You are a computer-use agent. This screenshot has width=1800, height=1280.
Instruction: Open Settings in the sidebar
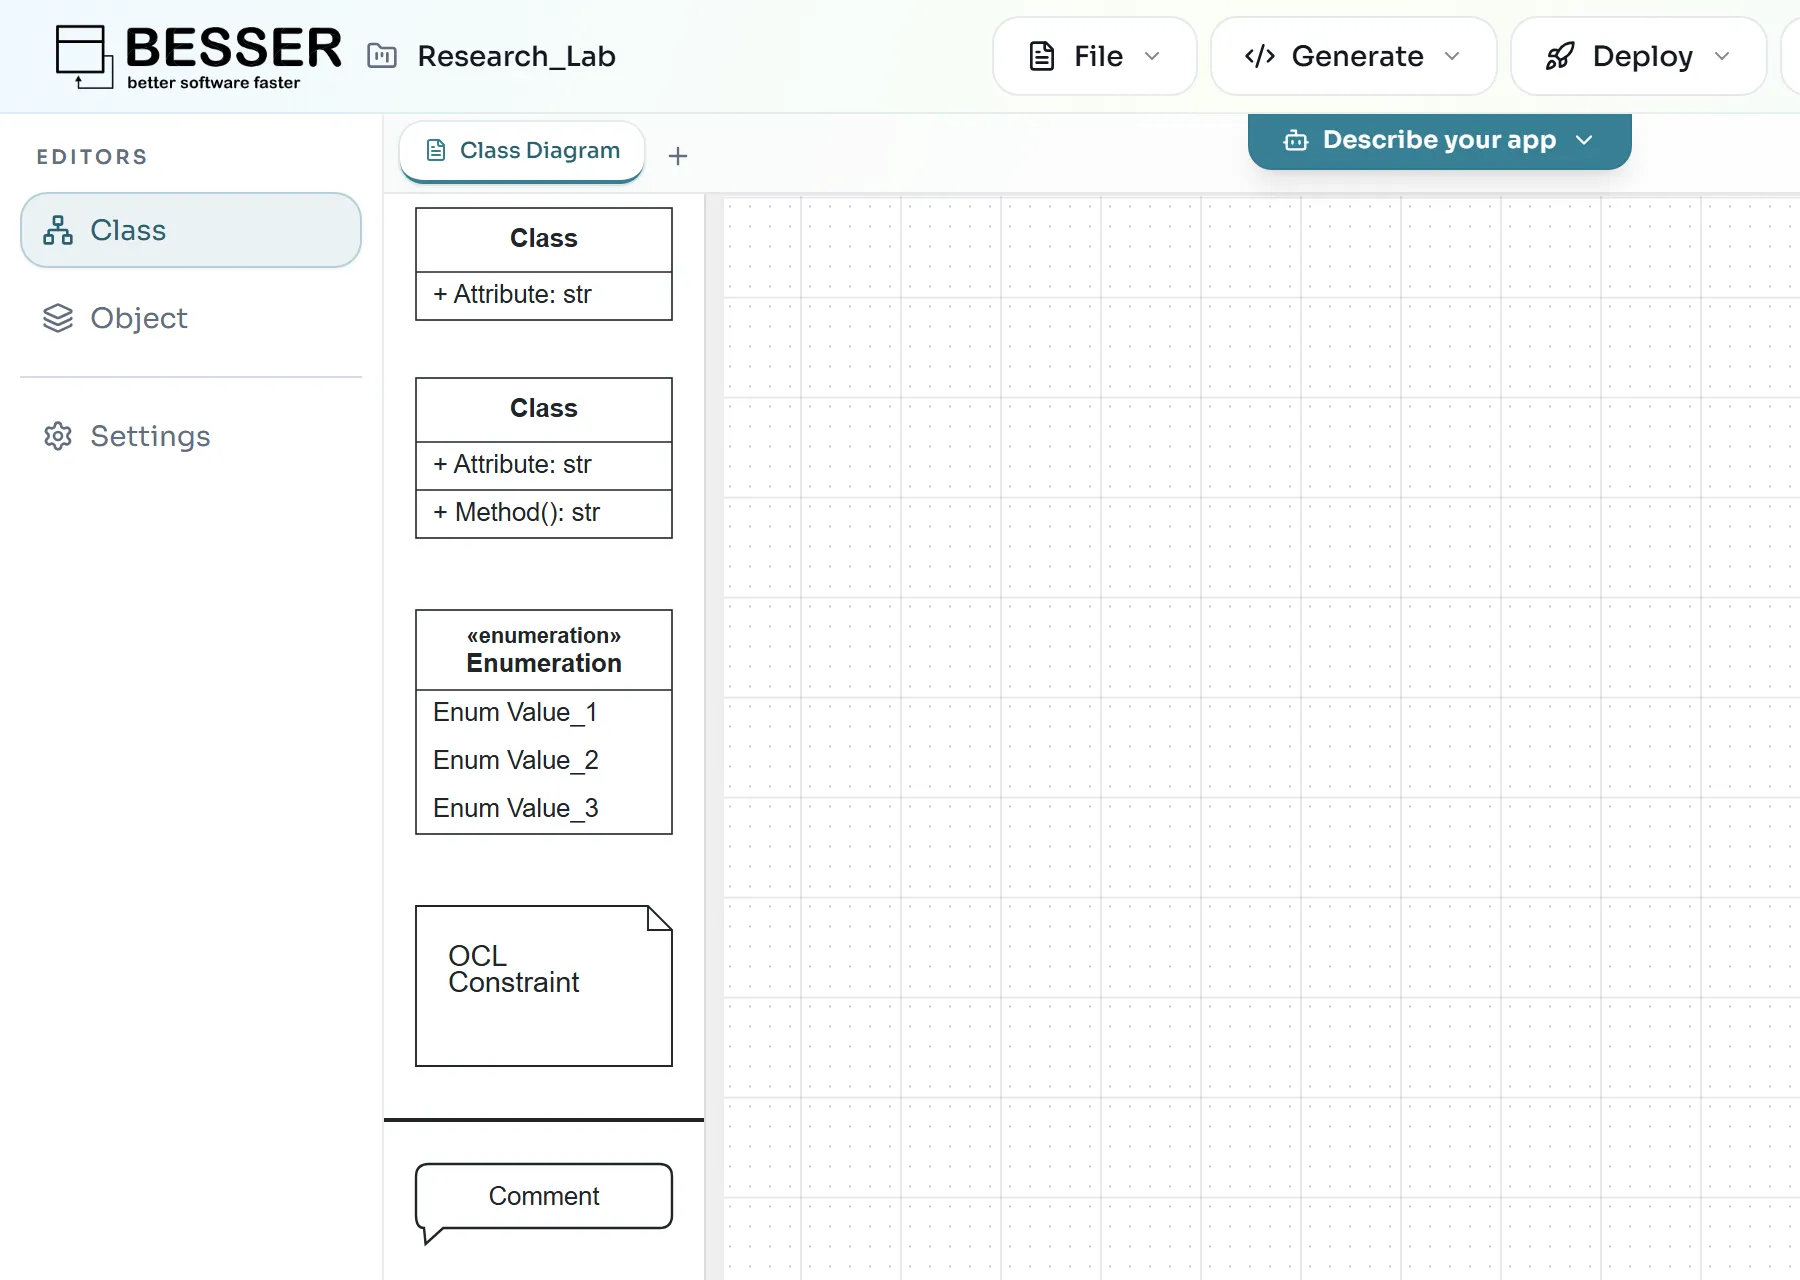(191, 436)
